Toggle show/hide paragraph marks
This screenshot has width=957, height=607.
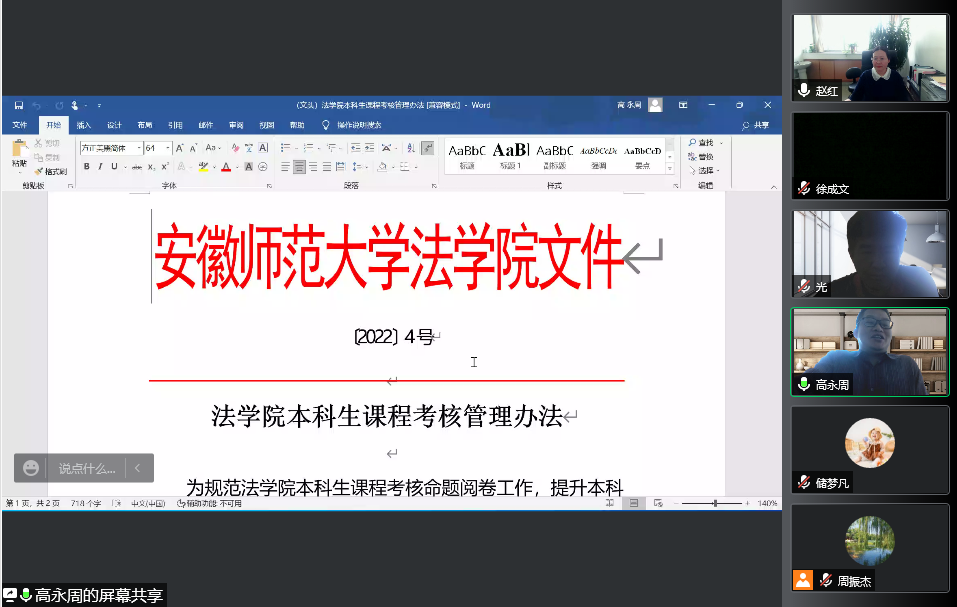(428, 148)
